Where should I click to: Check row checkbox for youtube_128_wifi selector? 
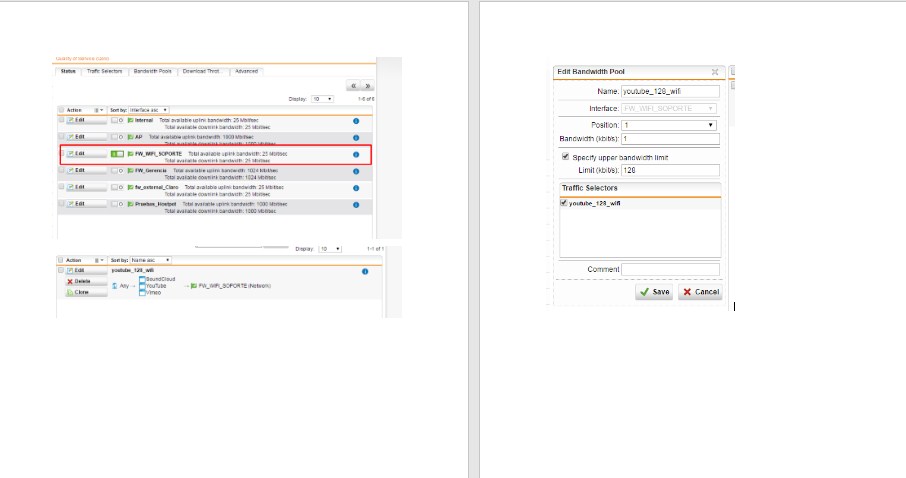(61, 270)
